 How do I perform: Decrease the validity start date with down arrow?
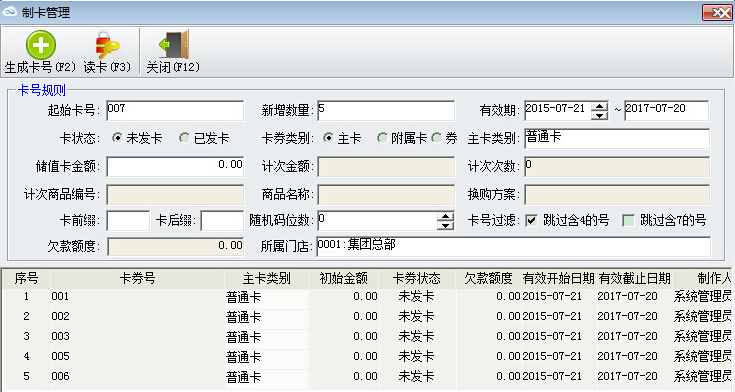(600, 115)
